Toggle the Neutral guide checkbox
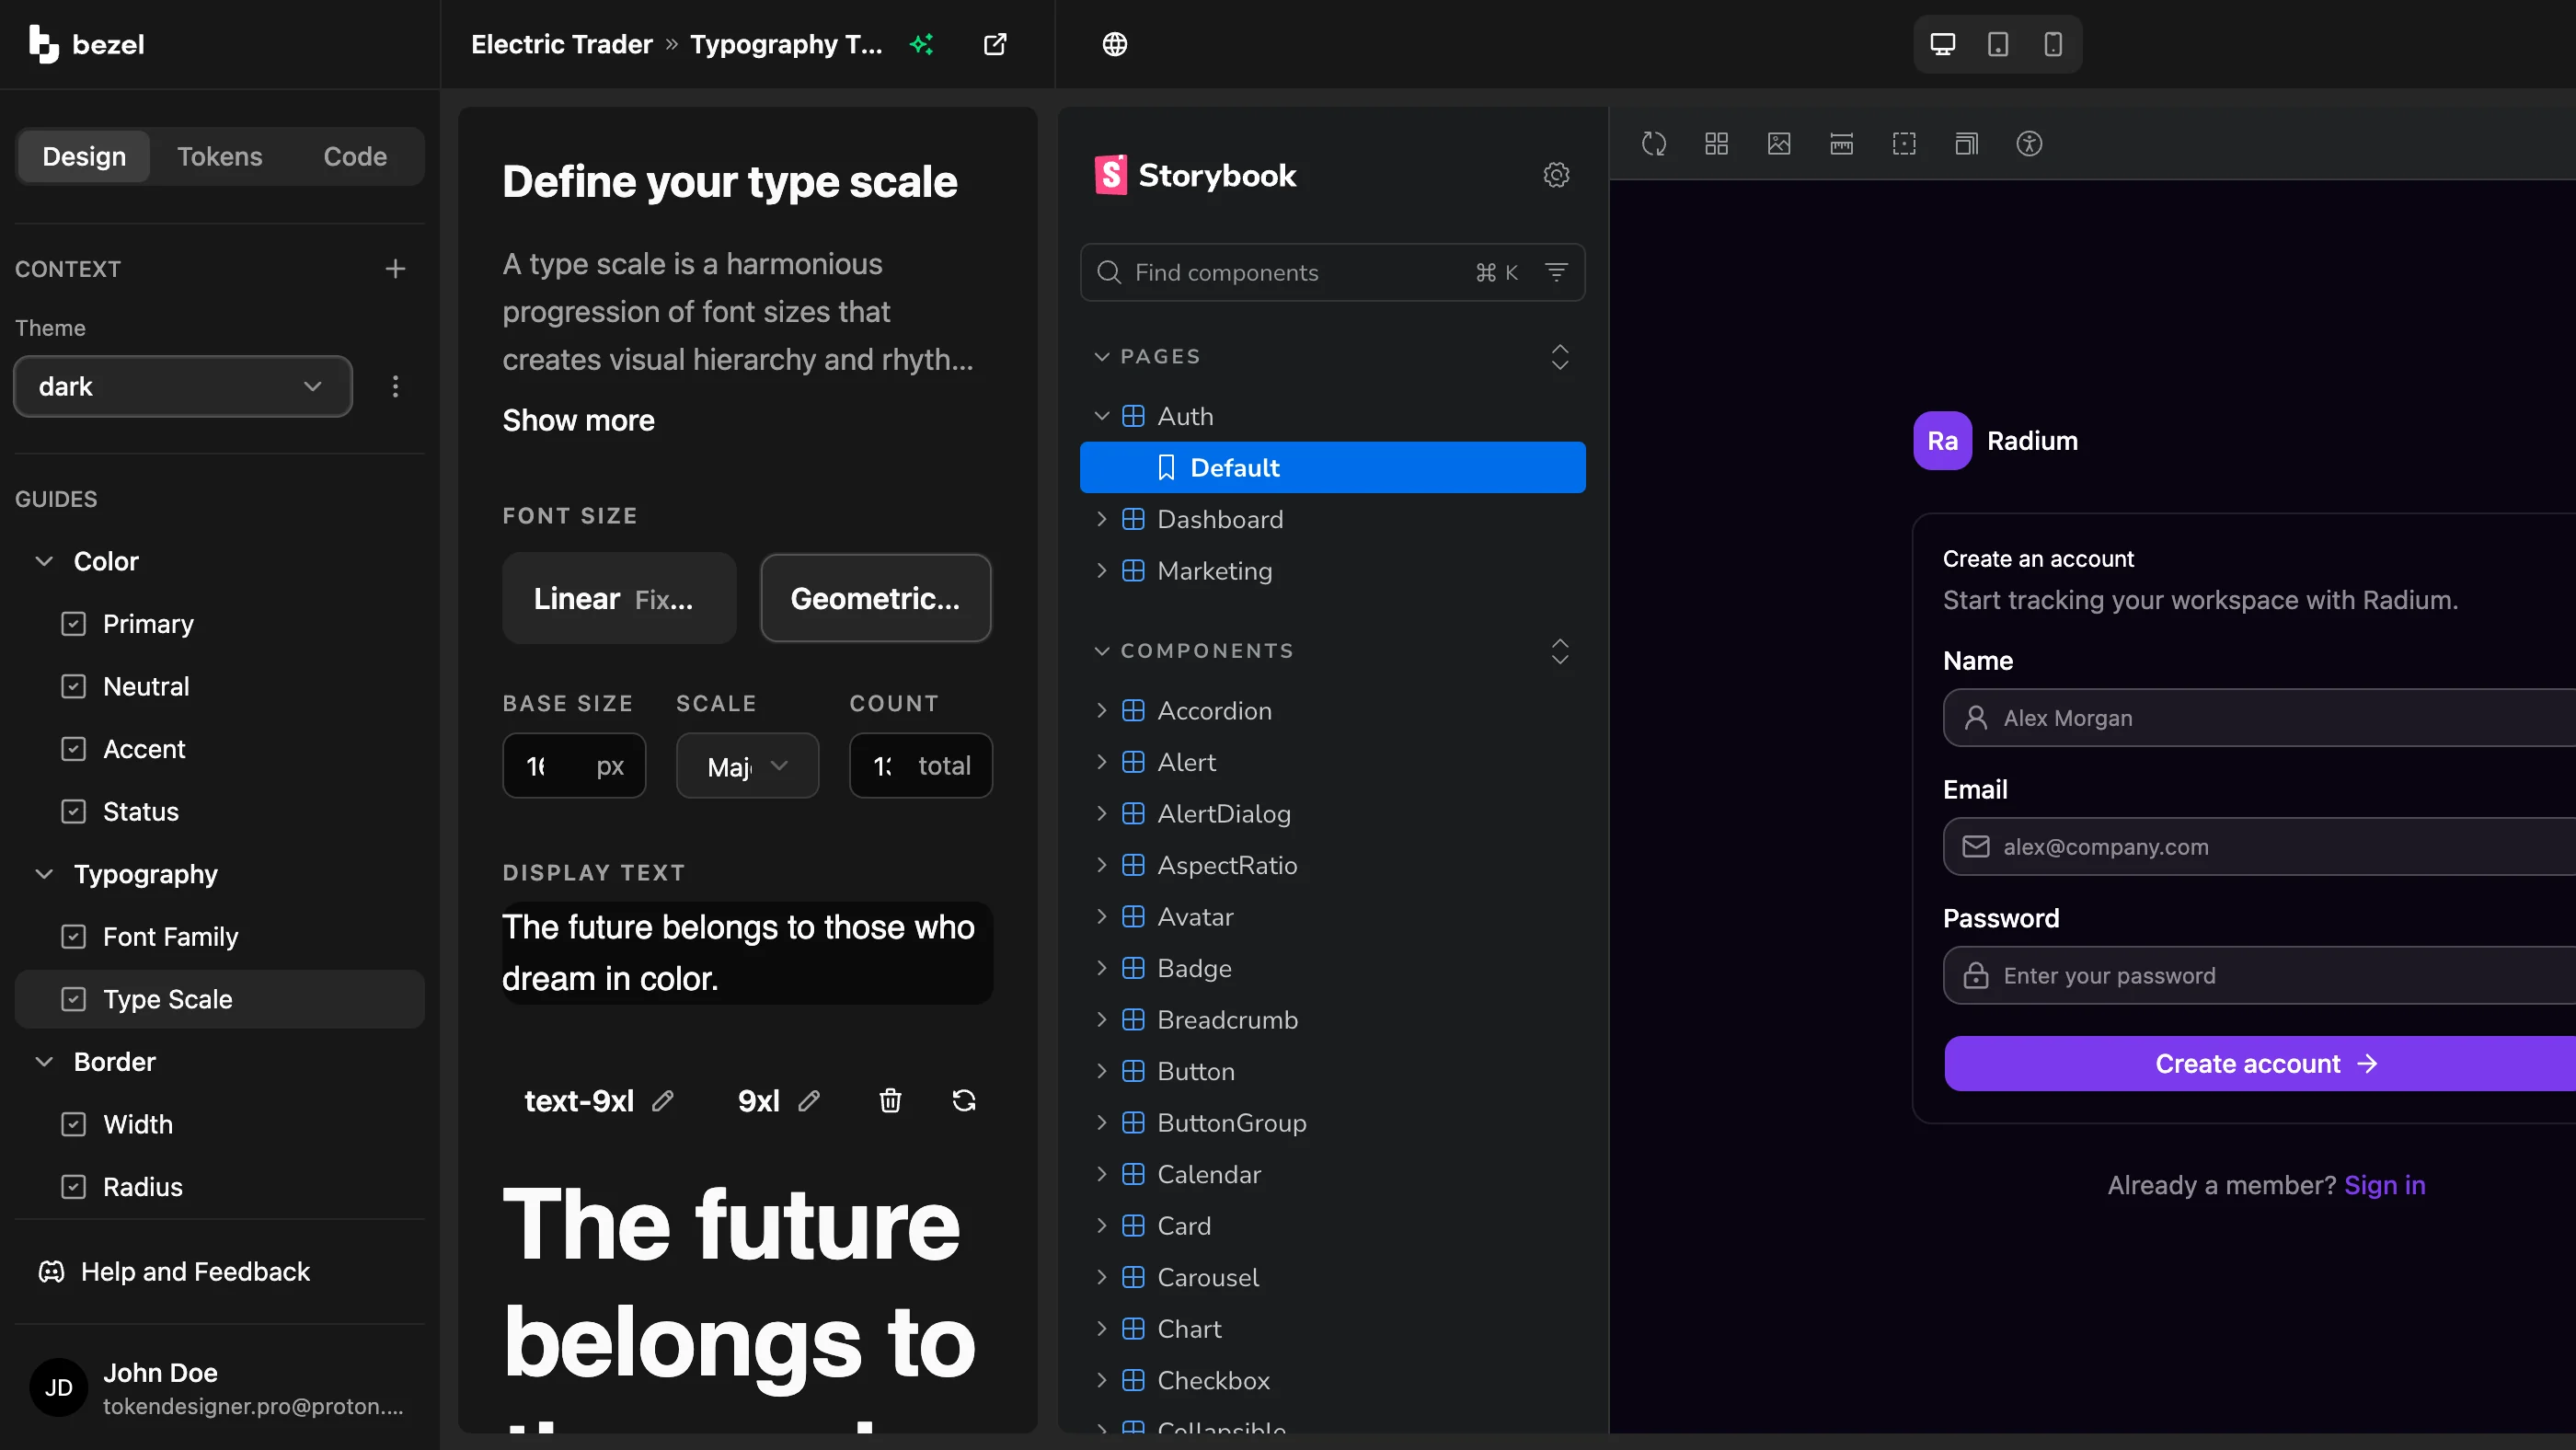Screen dimensions: 2576x1450 point(73,687)
